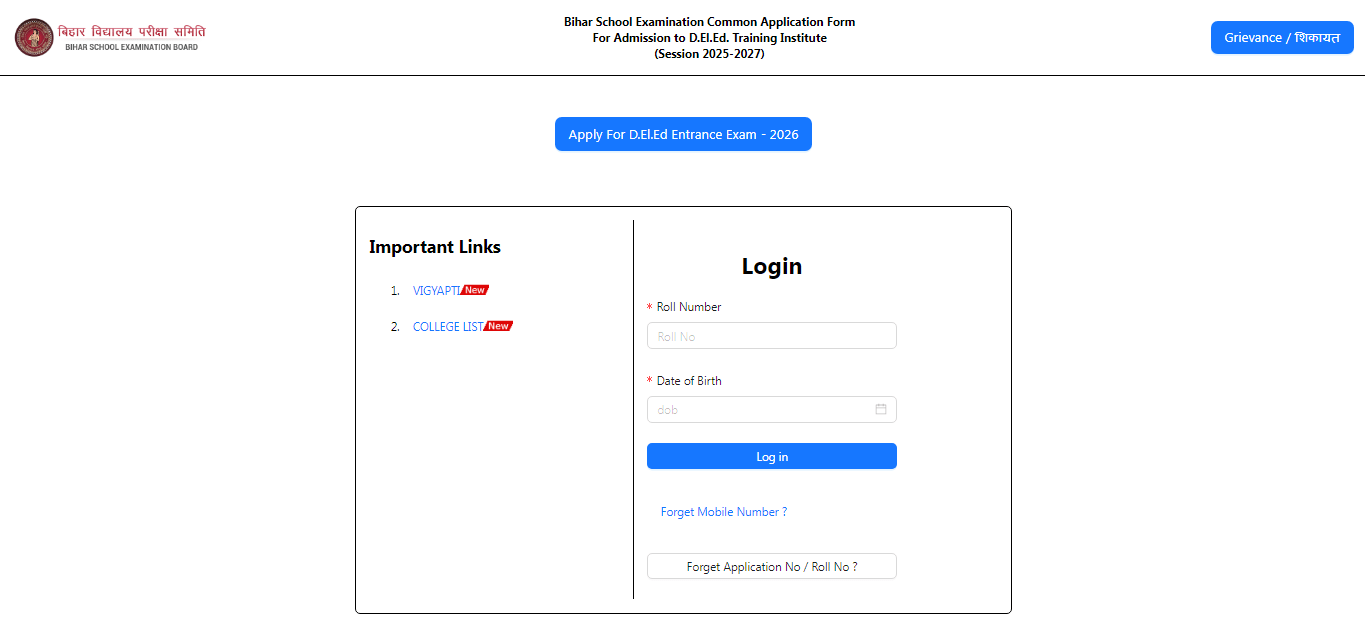Click the red New badge beside COLLEGE LIST
1365x636 pixels.
499,326
